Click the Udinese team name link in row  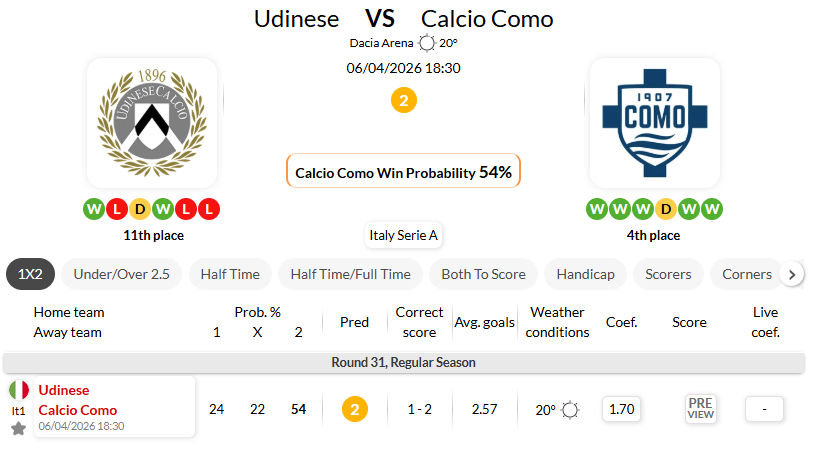coord(64,390)
